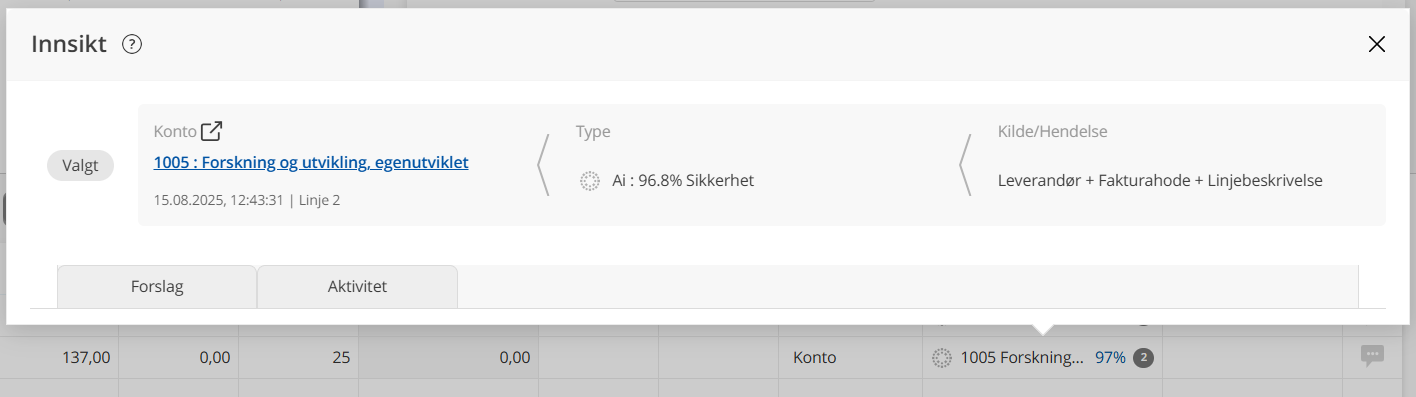Switch to the Aktivitet tab
This screenshot has width=1416, height=397.
pos(357,287)
